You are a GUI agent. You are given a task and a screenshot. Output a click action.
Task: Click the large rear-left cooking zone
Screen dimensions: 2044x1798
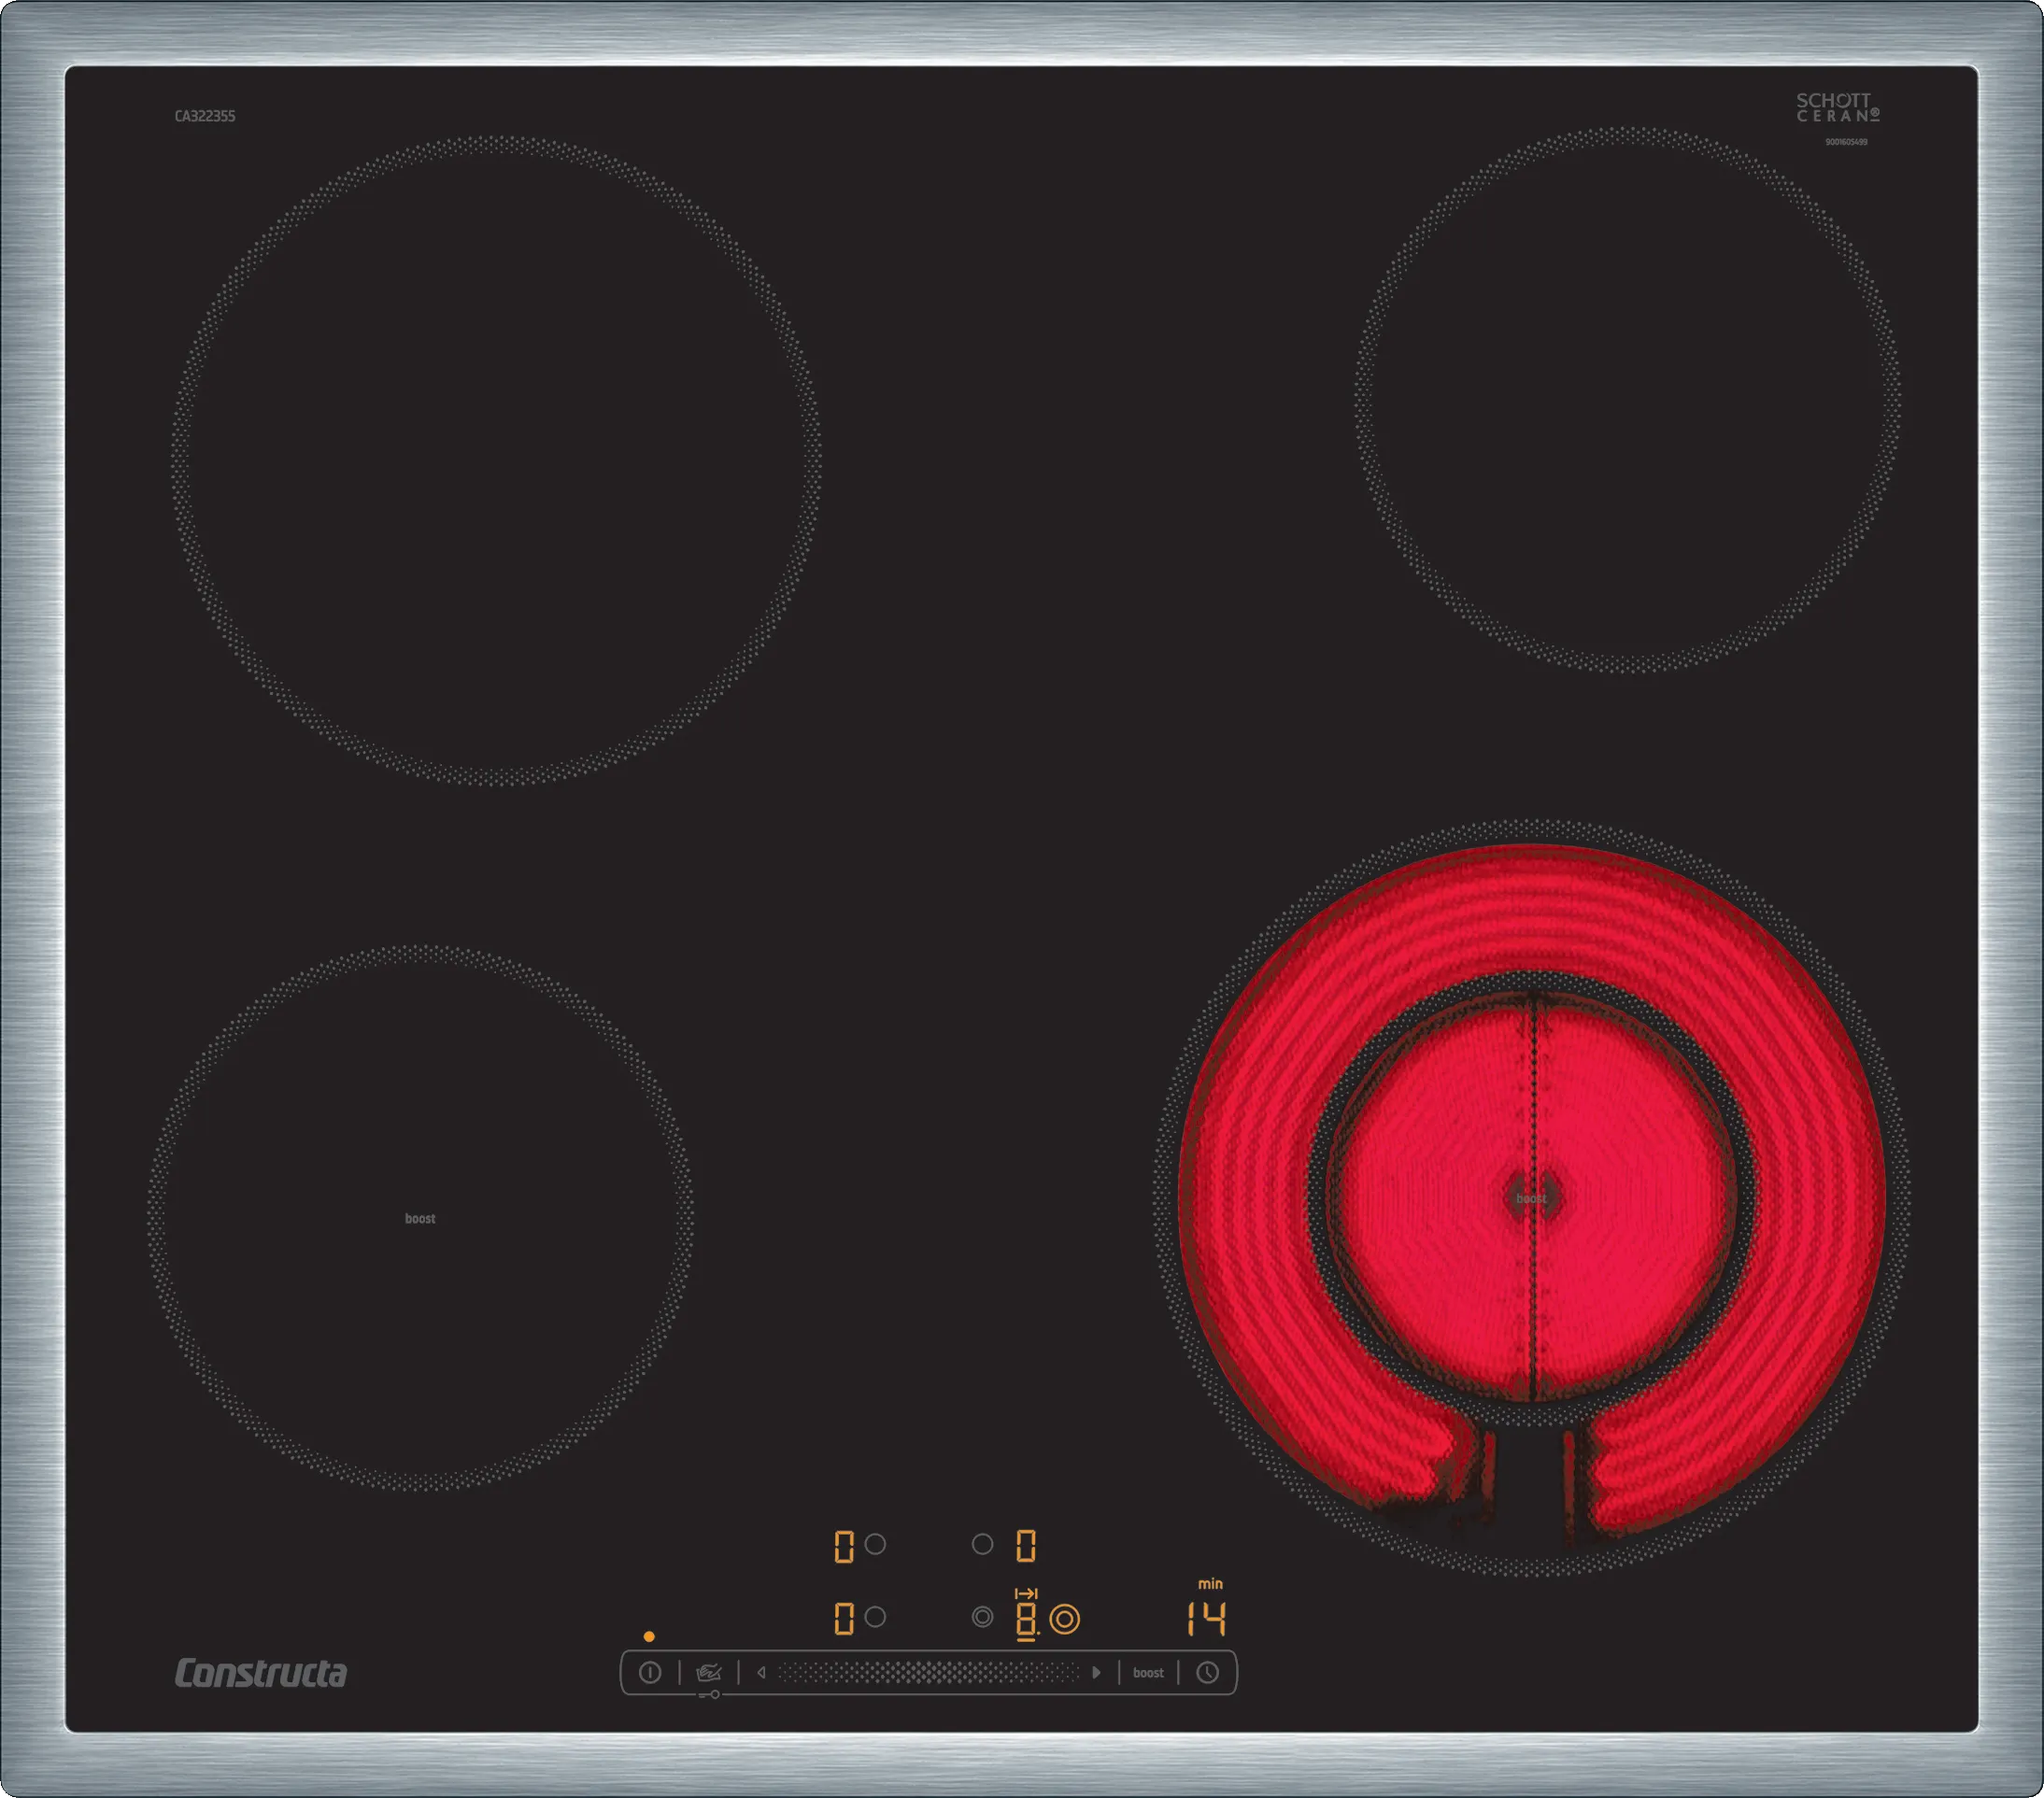click(496, 461)
